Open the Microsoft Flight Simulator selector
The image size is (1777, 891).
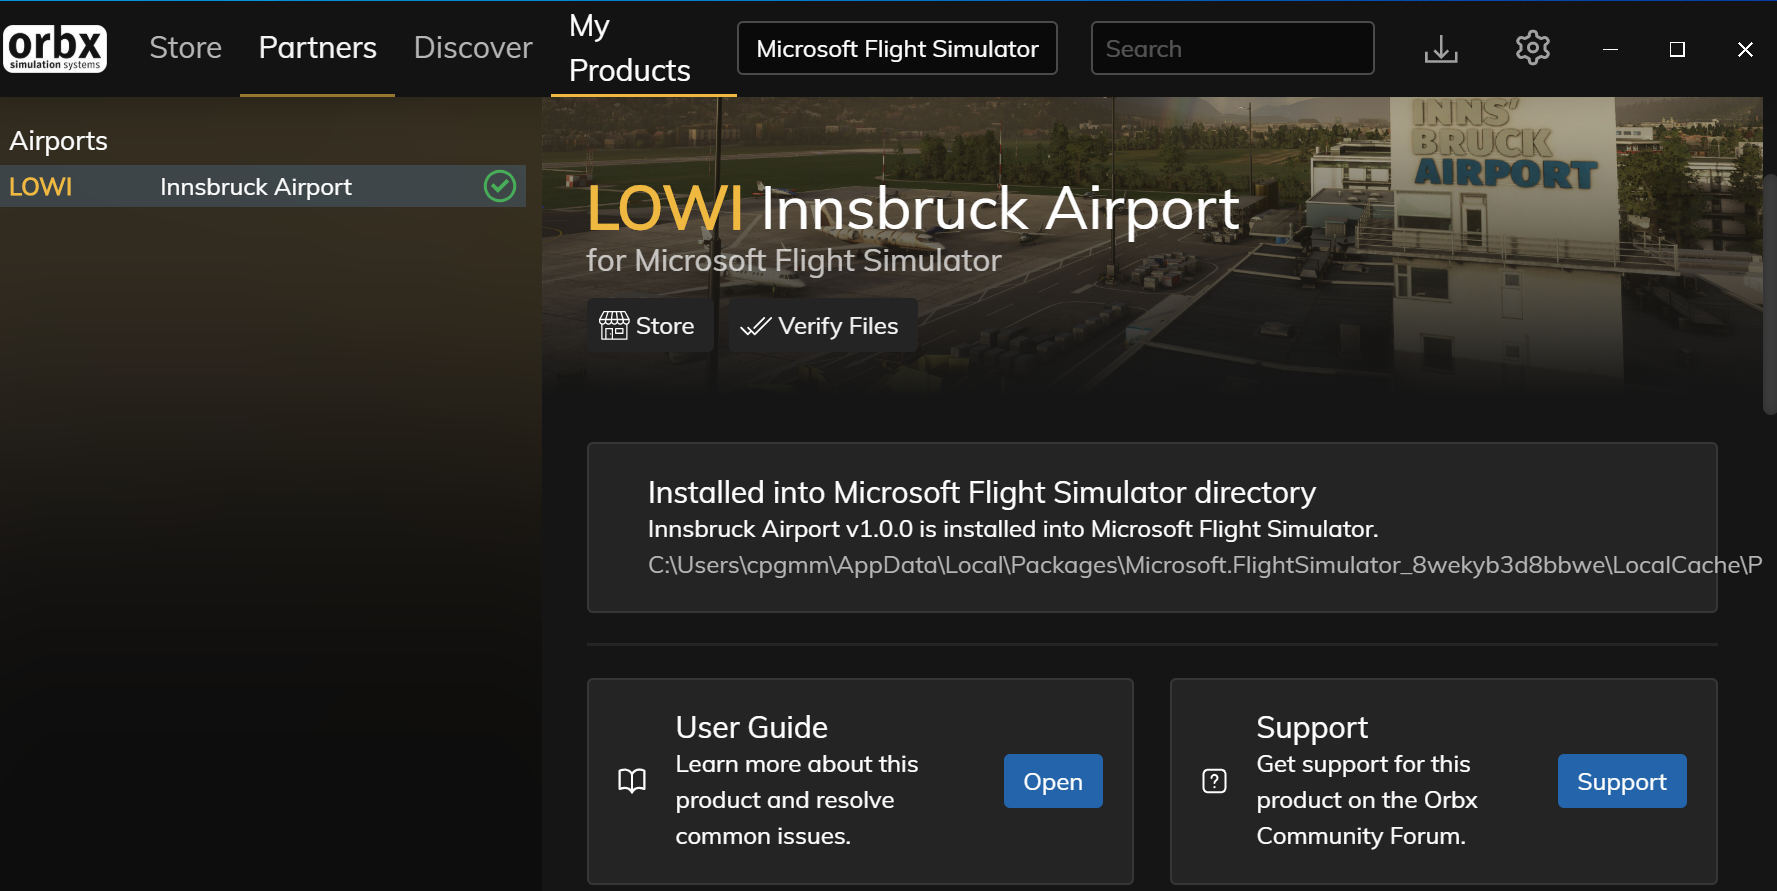coord(897,48)
